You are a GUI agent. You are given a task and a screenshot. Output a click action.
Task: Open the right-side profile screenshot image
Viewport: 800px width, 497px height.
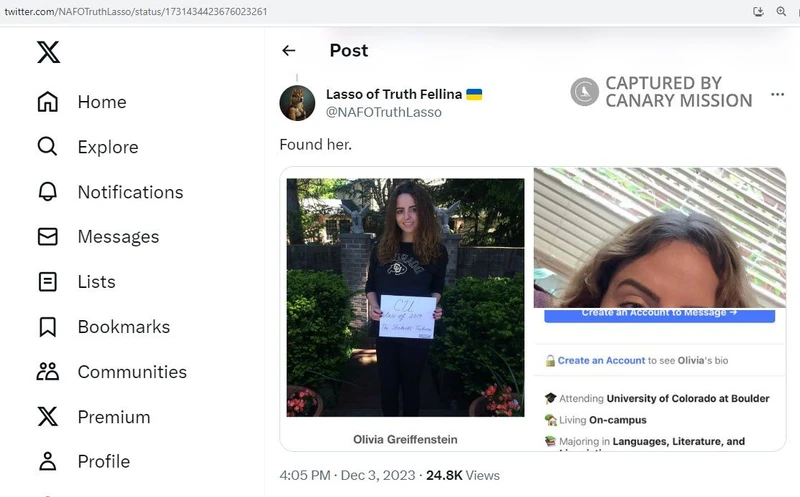pyautogui.click(x=660, y=309)
